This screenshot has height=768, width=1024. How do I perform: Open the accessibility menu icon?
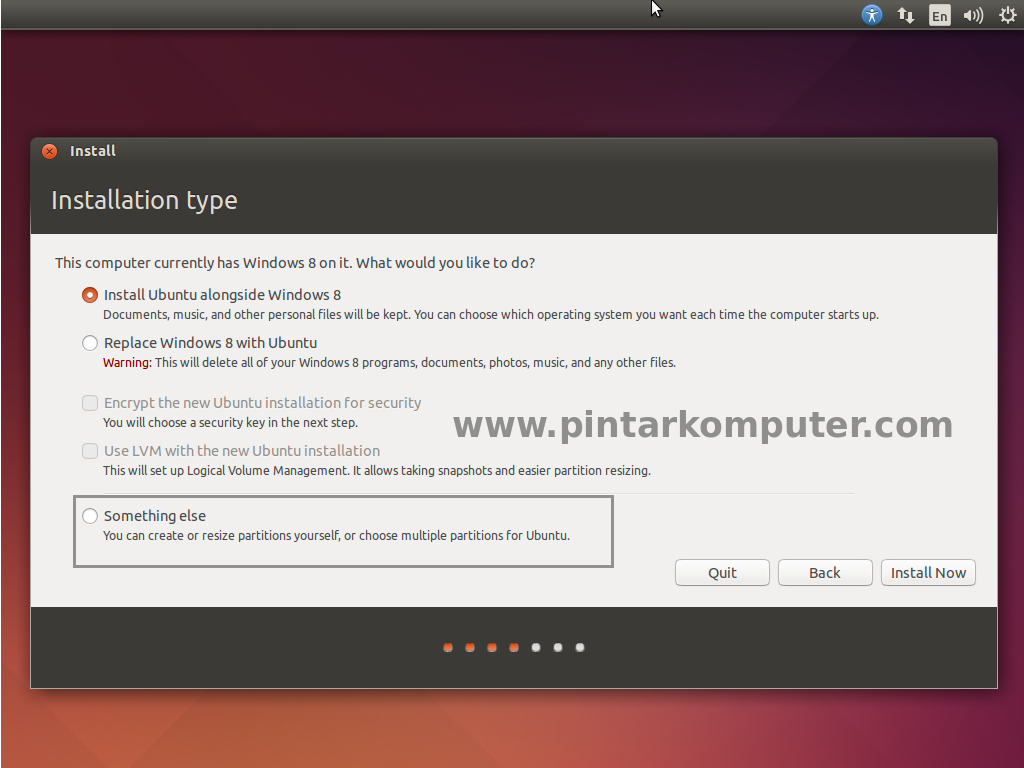(871, 14)
